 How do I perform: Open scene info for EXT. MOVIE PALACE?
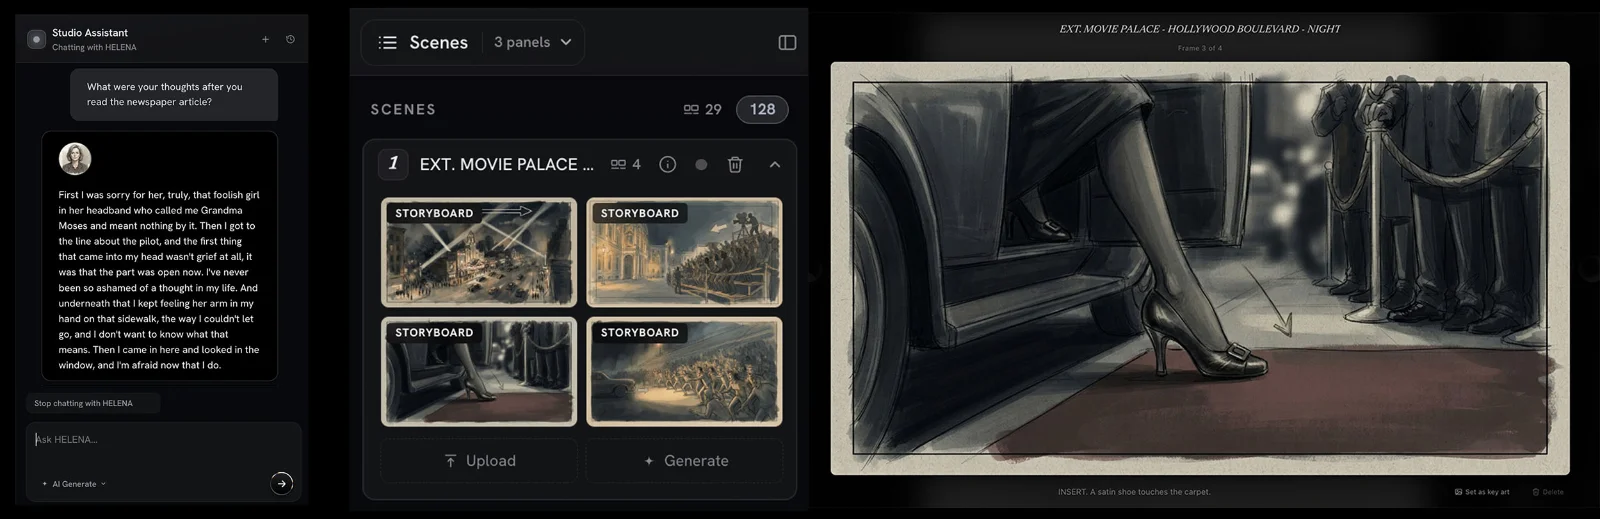(x=668, y=164)
